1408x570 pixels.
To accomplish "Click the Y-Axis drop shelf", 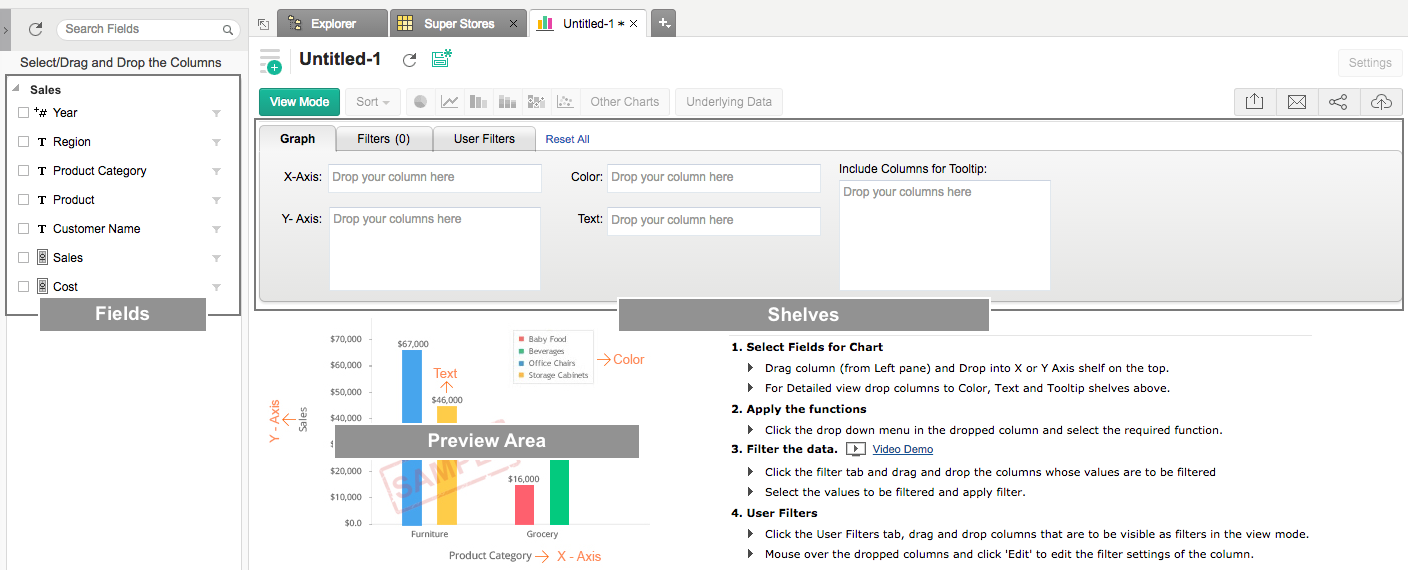I will 435,249.
